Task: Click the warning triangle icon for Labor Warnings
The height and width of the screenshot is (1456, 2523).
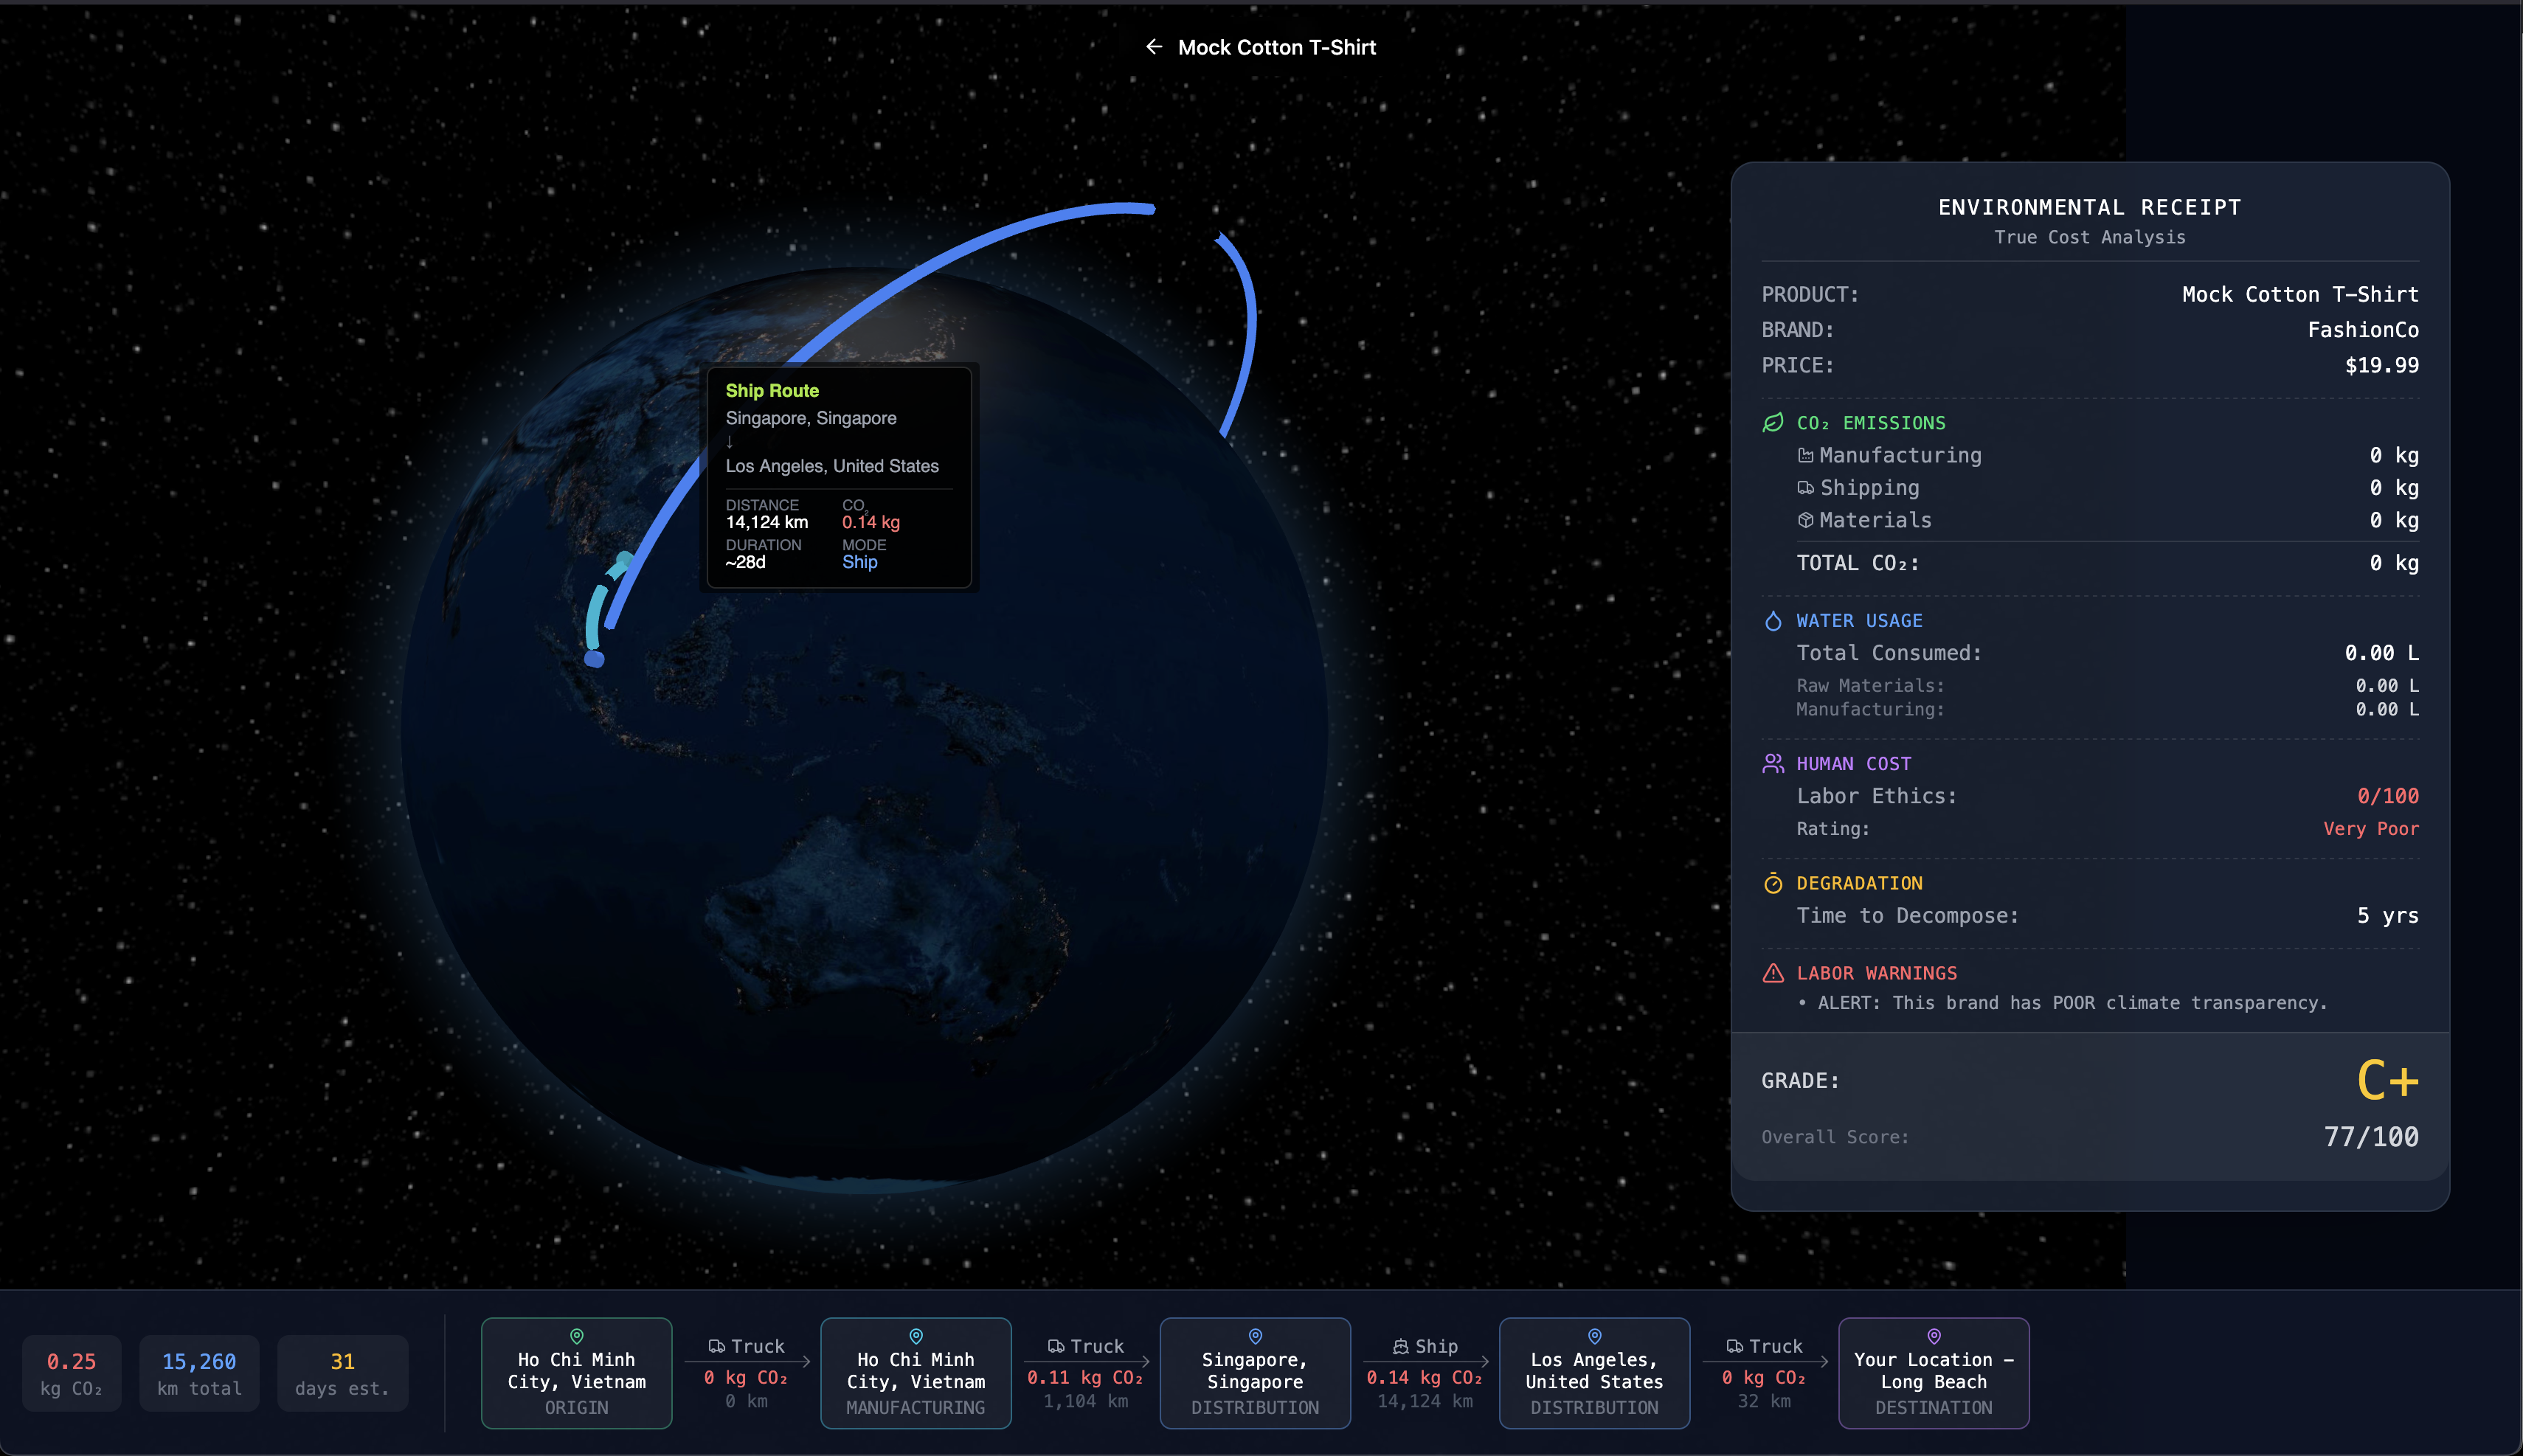Action: coord(1773,973)
